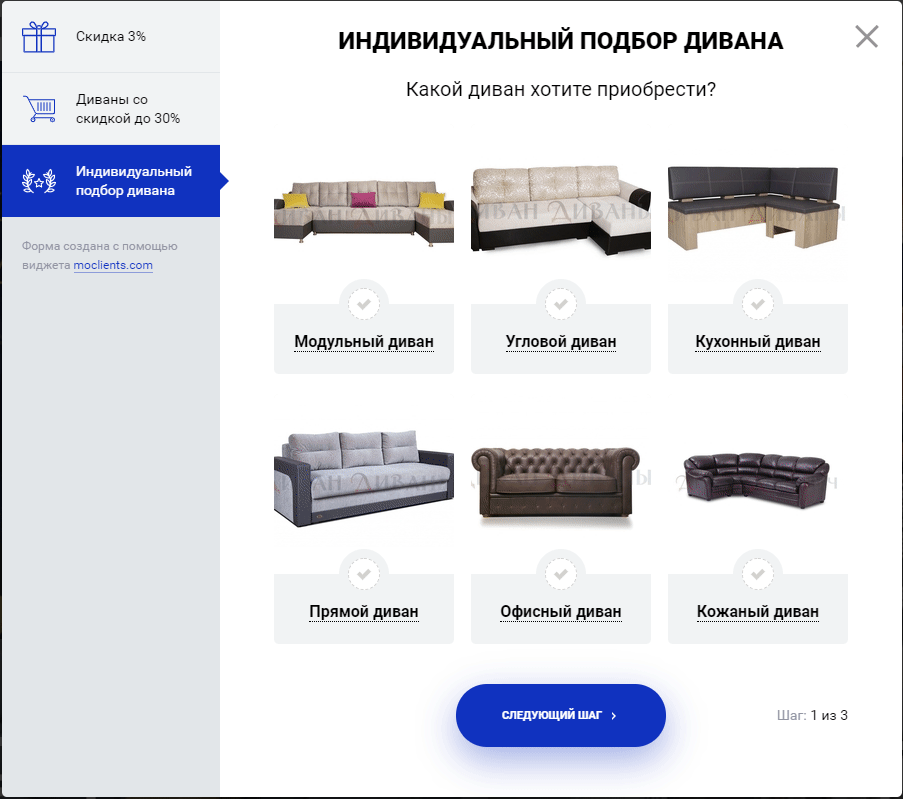Screen dimensions: 903x799
Task: Select the Индивидуальный подбор дивана tab
Action: click(x=111, y=181)
